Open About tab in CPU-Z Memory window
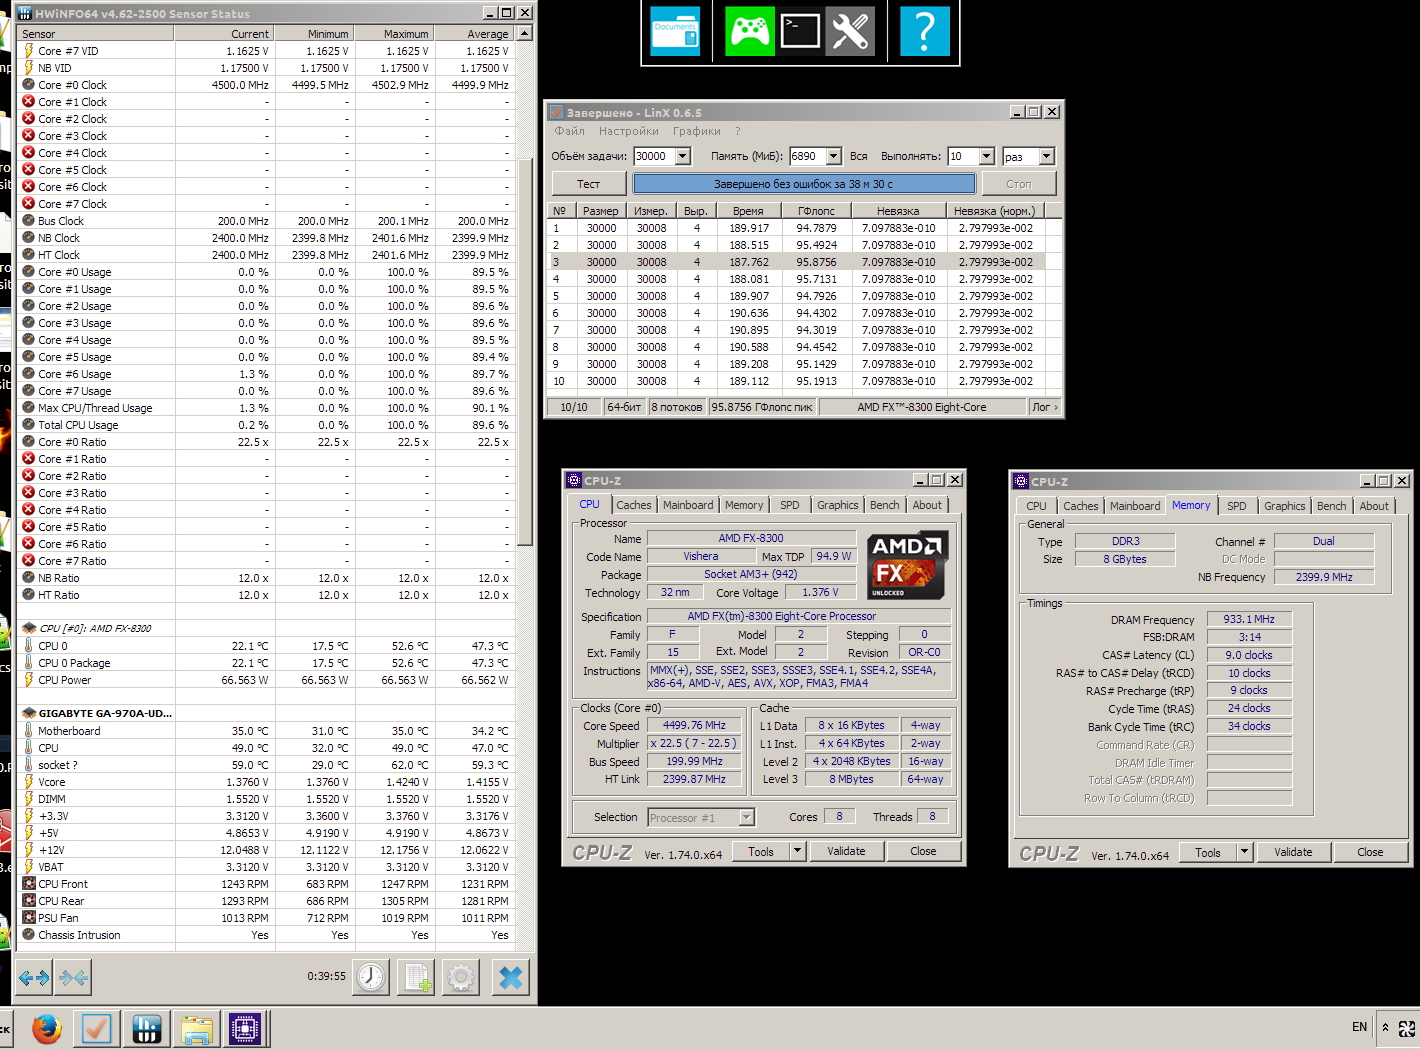This screenshot has height=1050, width=1420. pos(1374,506)
